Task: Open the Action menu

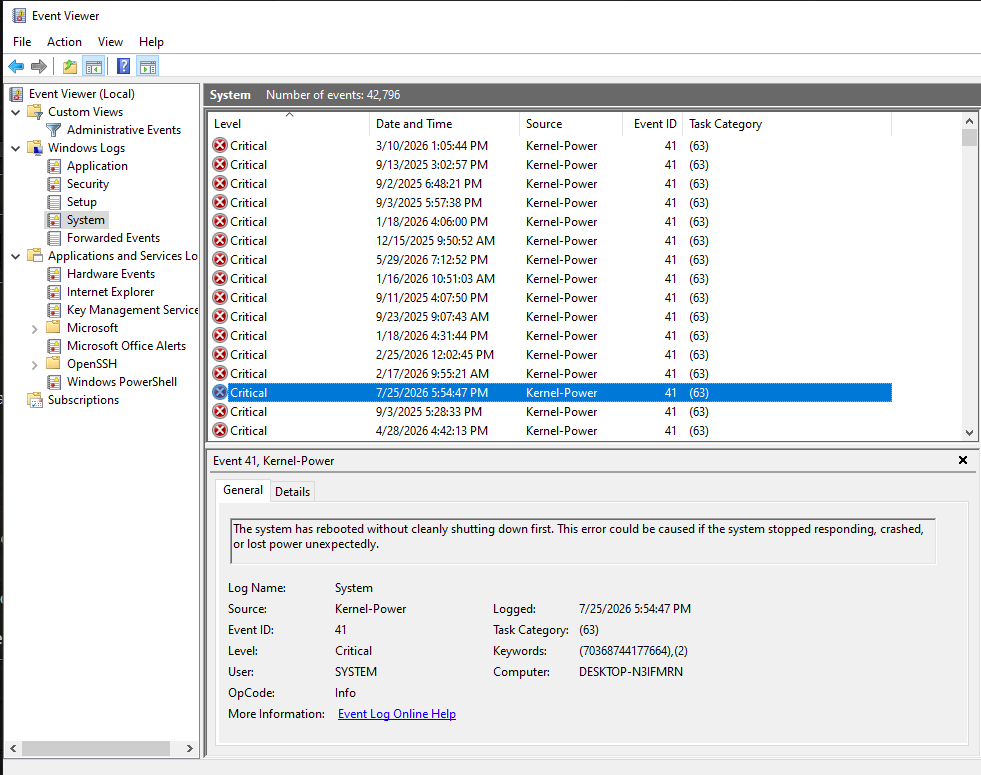Action: coord(64,42)
